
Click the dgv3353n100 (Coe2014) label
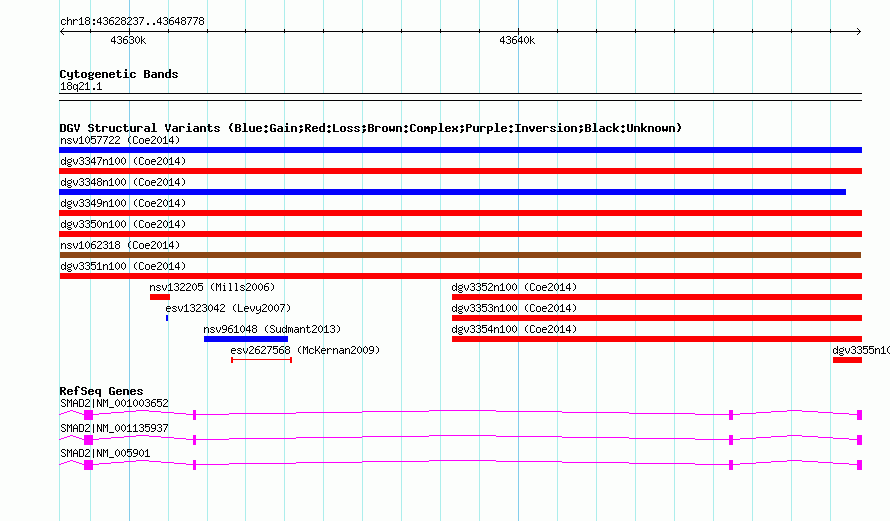pyautogui.click(x=514, y=308)
